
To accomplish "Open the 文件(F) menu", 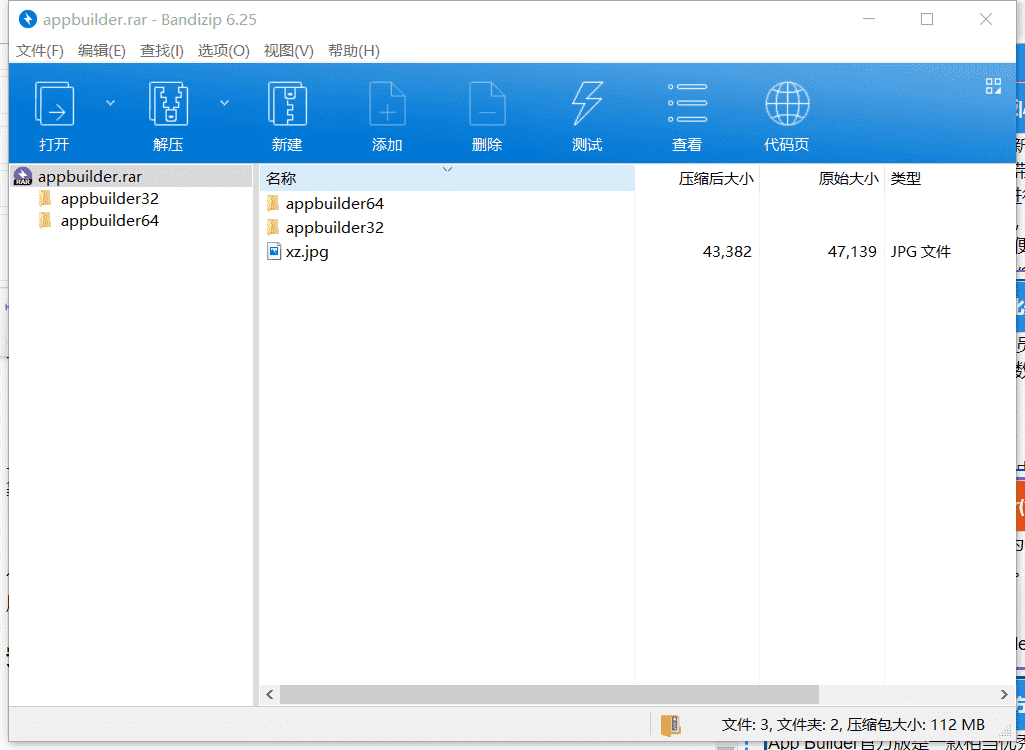I will [40, 51].
